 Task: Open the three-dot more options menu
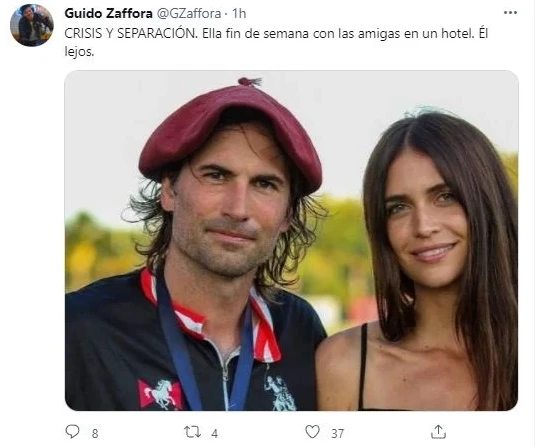(x=510, y=13)
